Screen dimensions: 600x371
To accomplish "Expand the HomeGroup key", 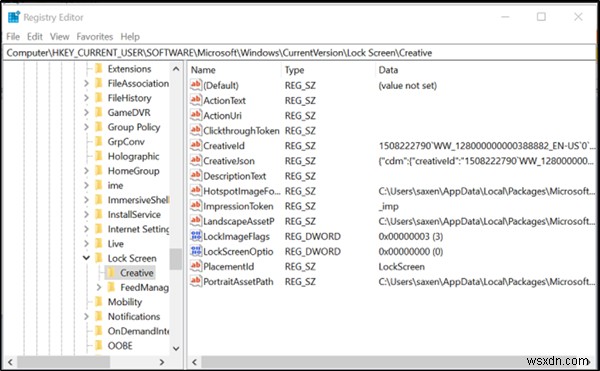I will tap(86, 171).
